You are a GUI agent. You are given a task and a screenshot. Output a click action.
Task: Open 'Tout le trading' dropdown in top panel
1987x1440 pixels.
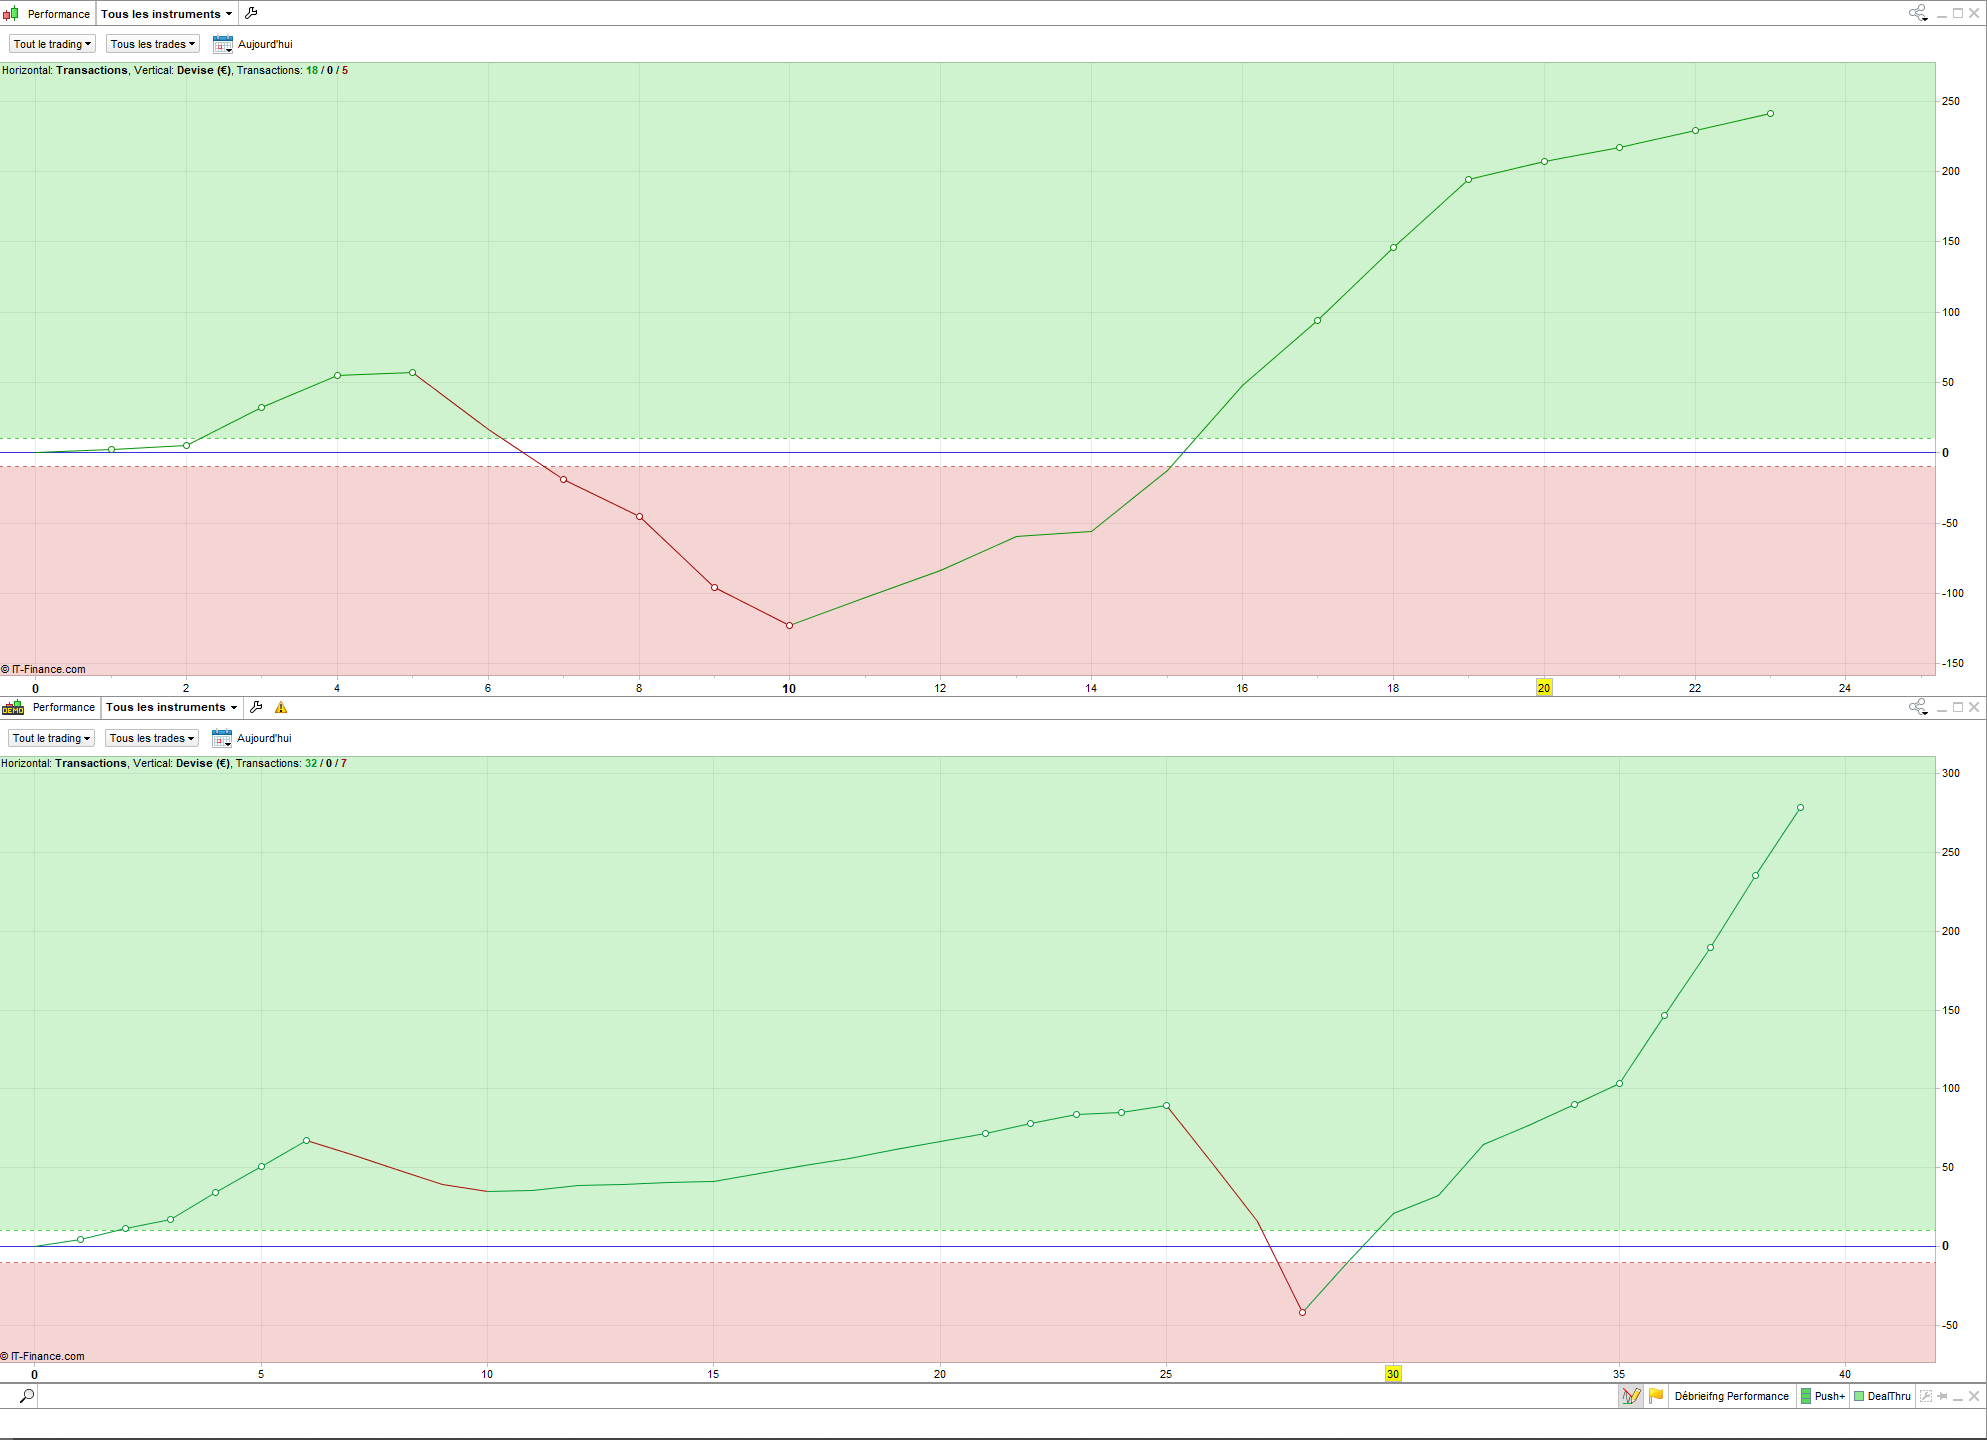(x=52, y=44)
